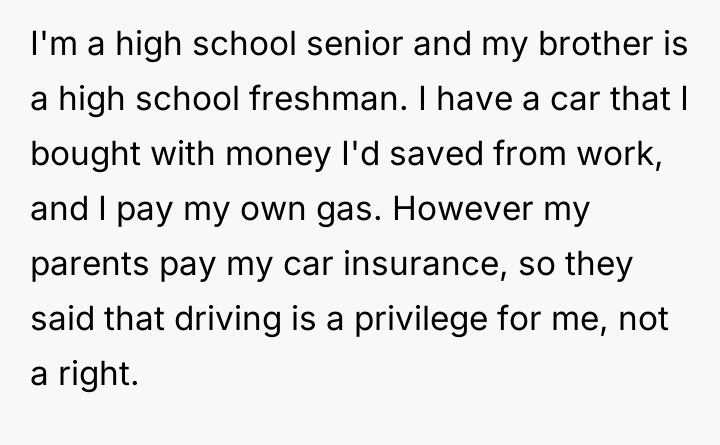Click the word "parents"
The image size is (720, 445).
click(x=90, y=270)
